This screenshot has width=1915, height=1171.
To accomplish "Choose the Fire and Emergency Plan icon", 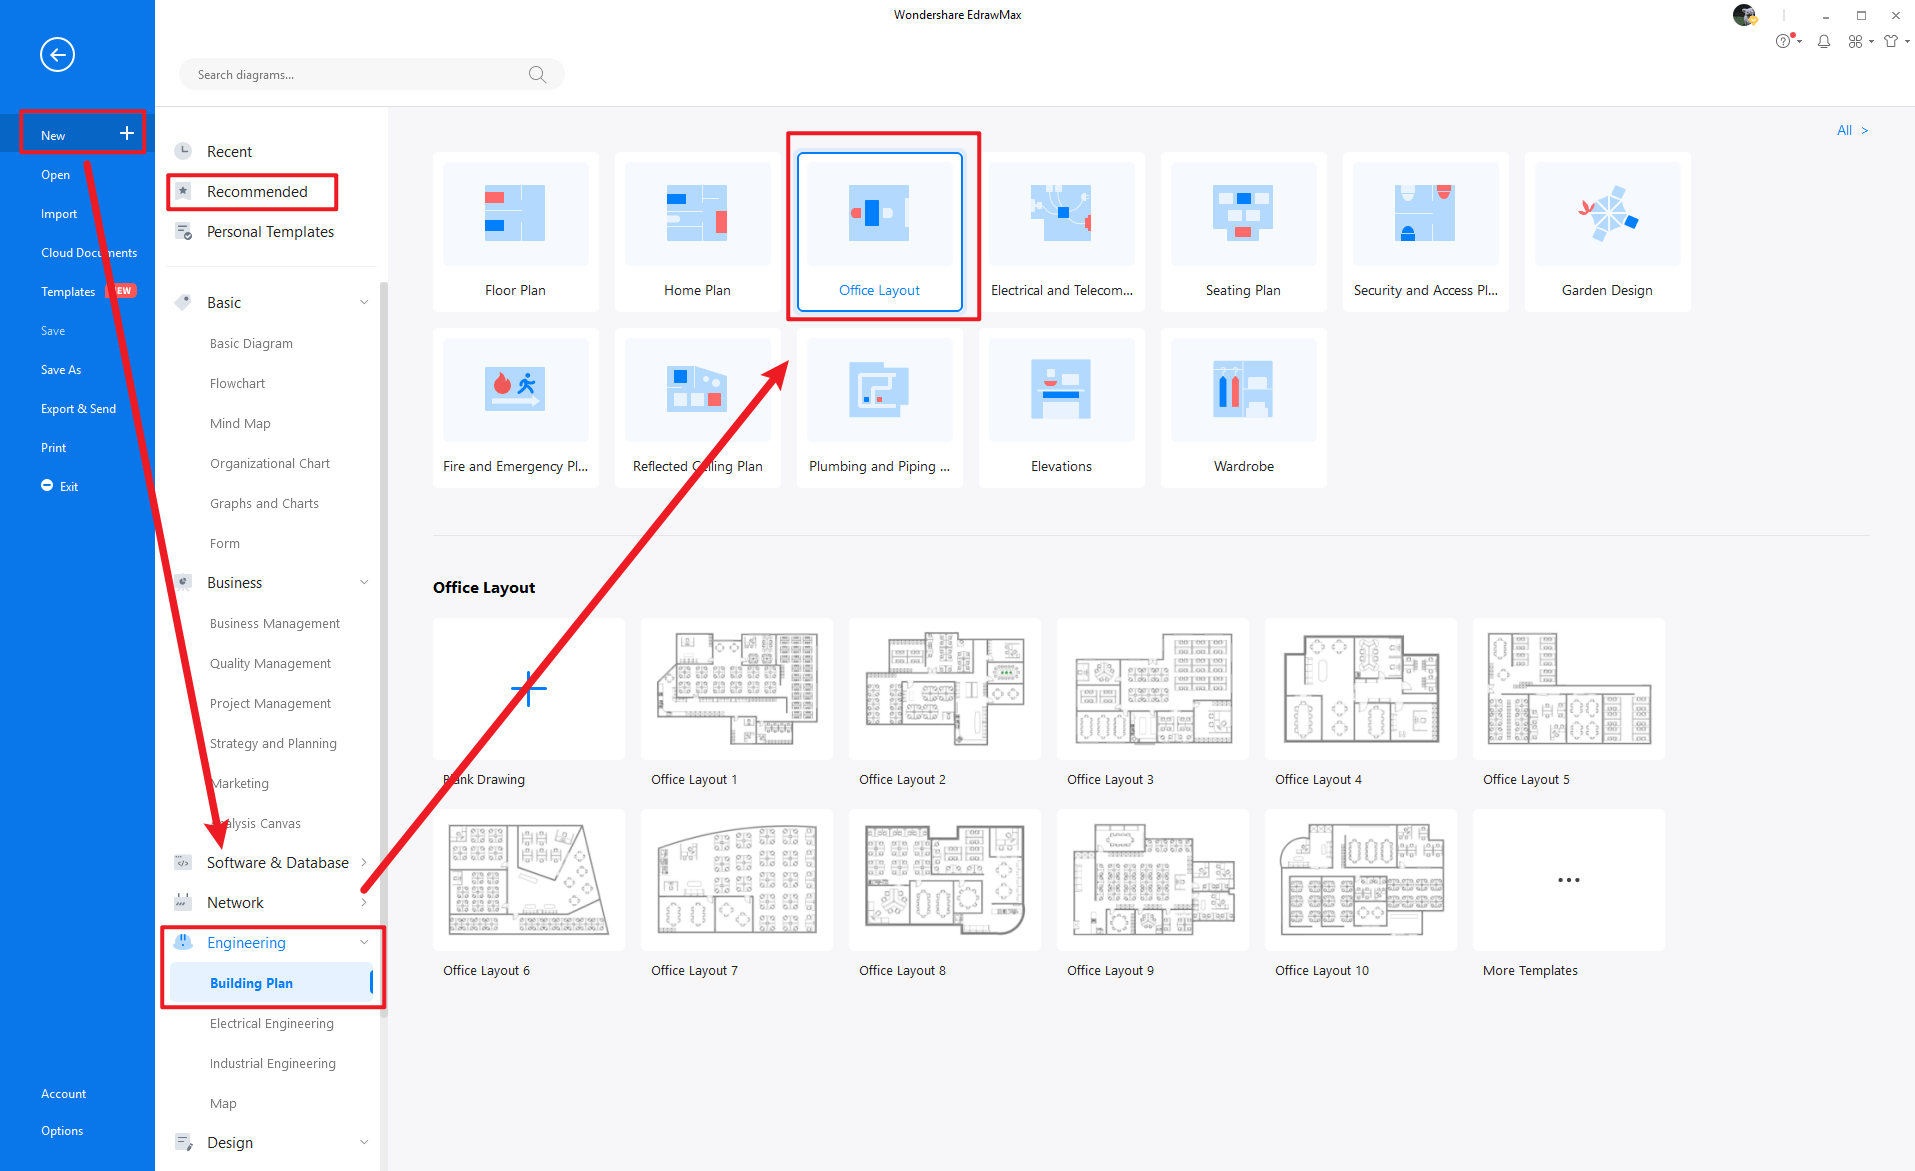I will coord(515,390).
